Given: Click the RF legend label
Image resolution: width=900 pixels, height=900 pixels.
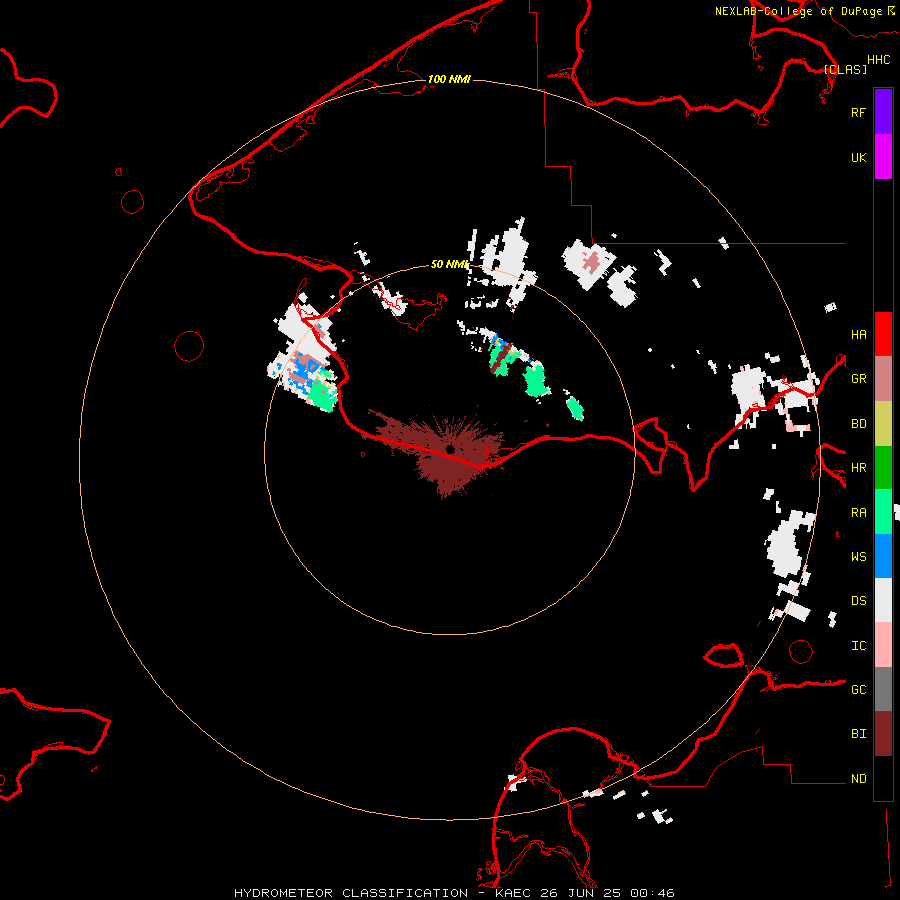Looking at the screenshot, I should tap(858, 112).
